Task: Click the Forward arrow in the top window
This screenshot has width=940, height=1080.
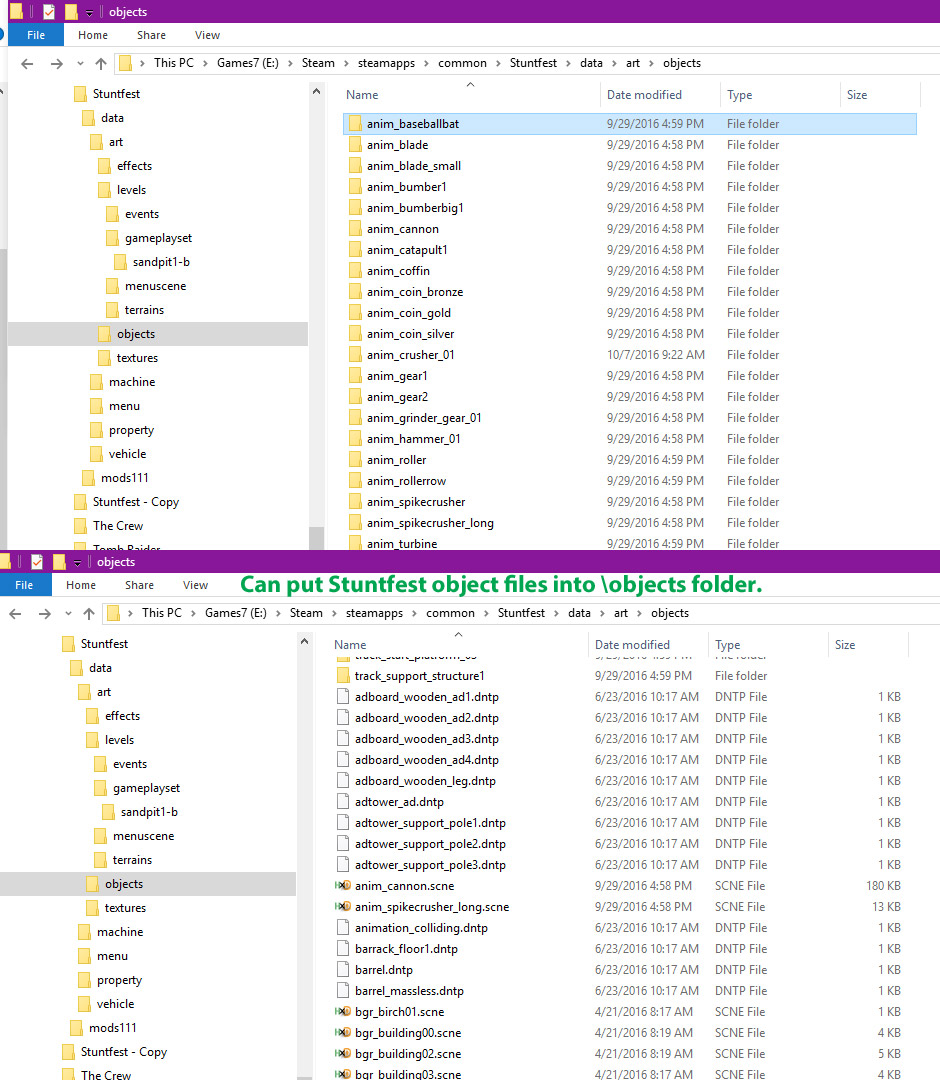Action: [56, 63]
